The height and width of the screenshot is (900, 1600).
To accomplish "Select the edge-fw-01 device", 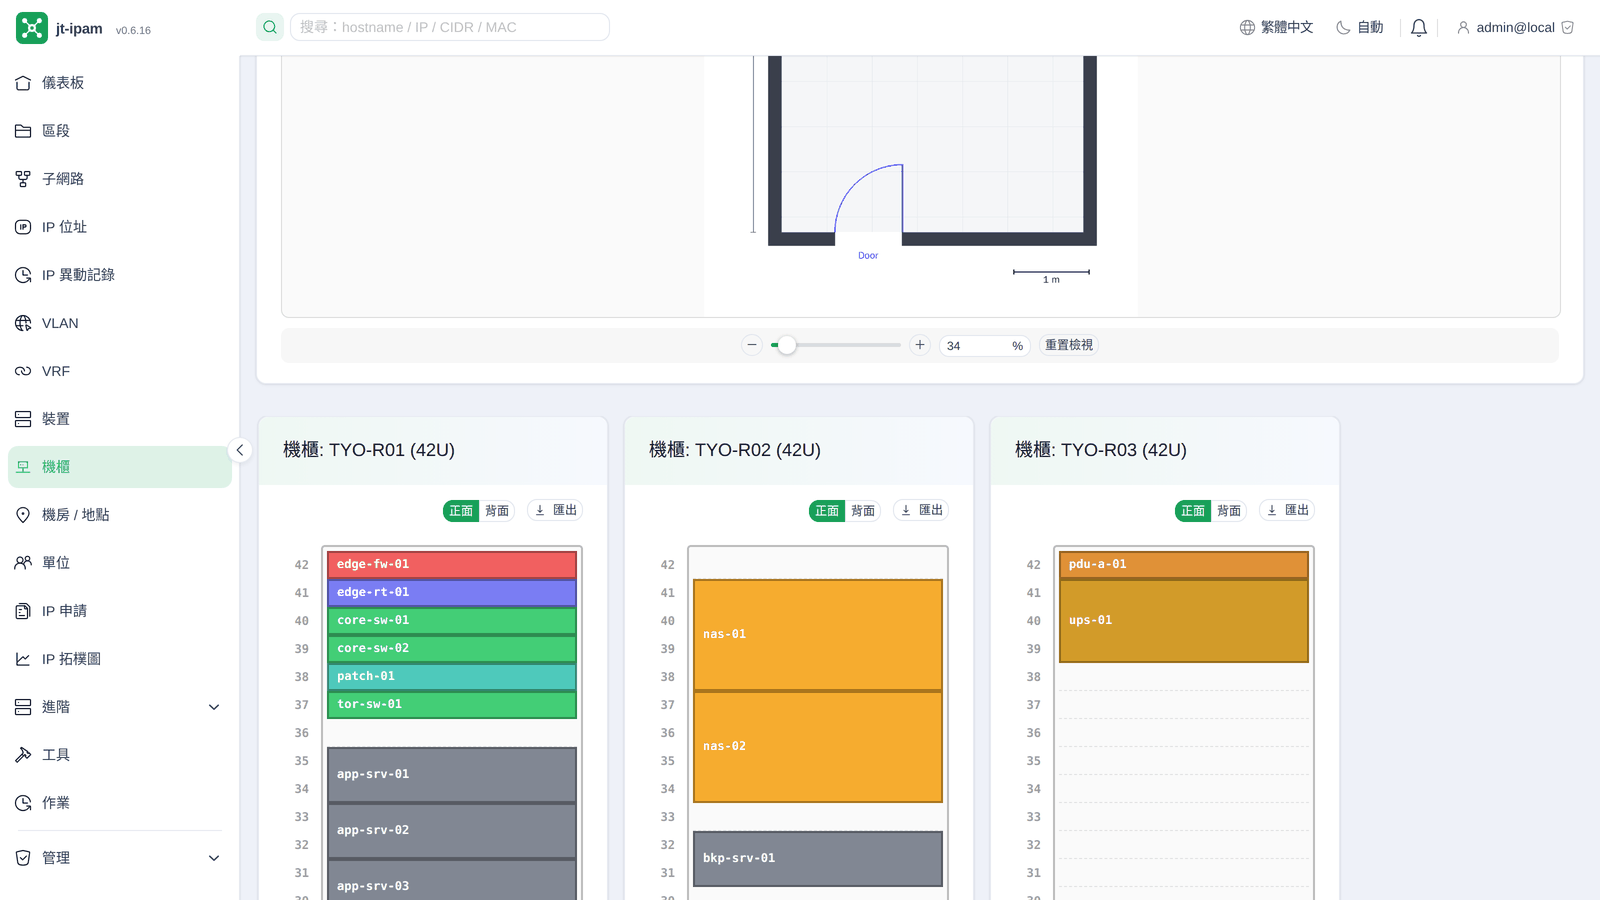I will (x=452, y=565).
